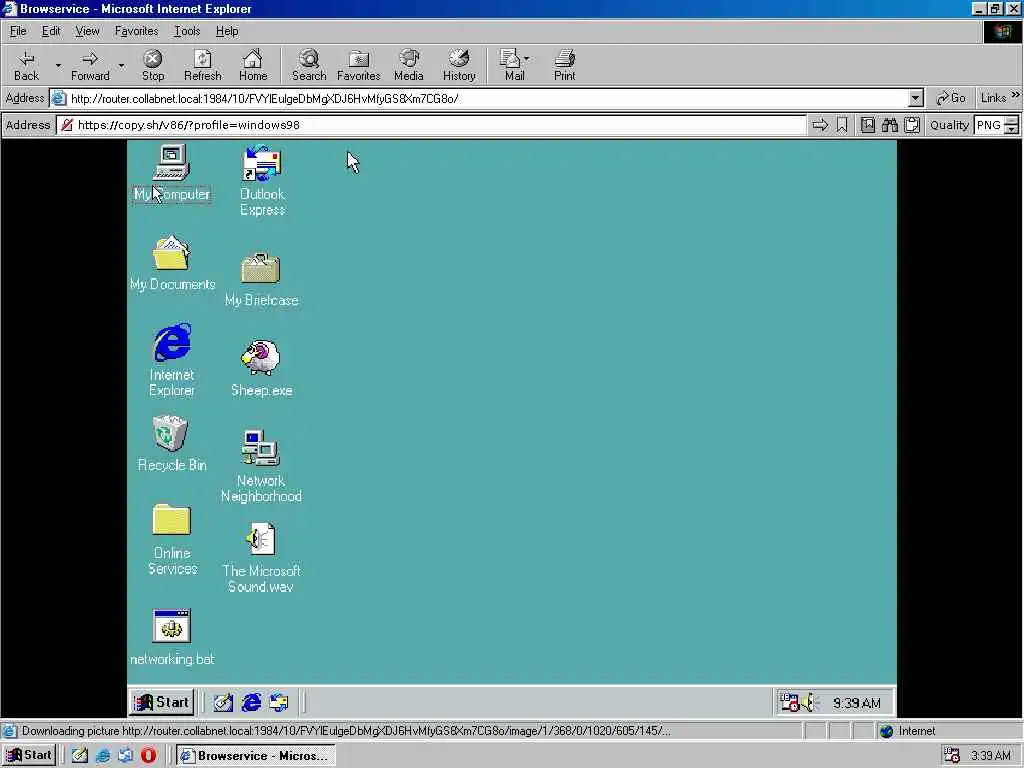
Task: Select Network Neighborhood icon
Action: 261,466
